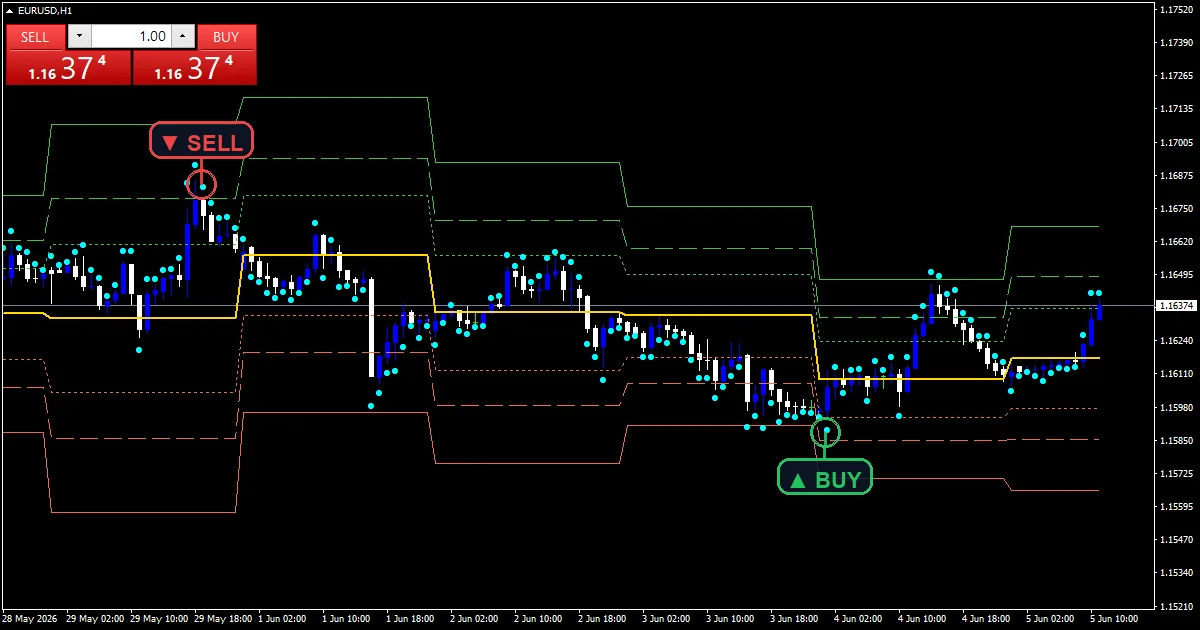Viewport: 1200px width, 630px height.
Task: Click the 1.00 lot volume field
Action: [x=131, y=37]
